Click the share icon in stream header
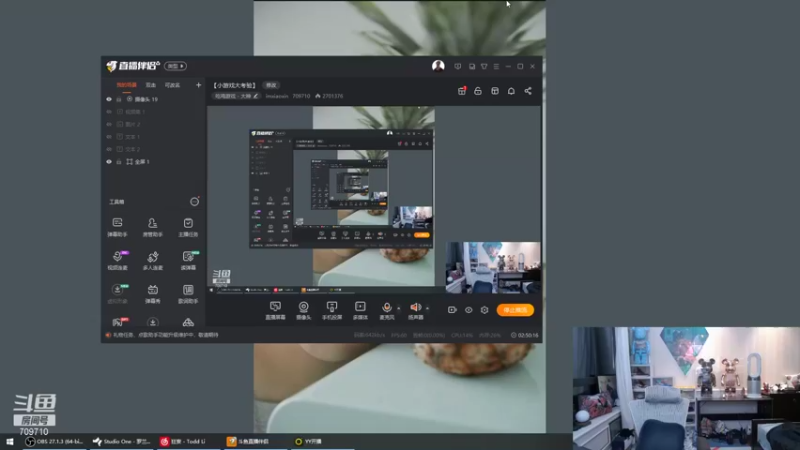The width and height of the screenshot is (800, 450). pyautogui.click(x=528, y=91)
